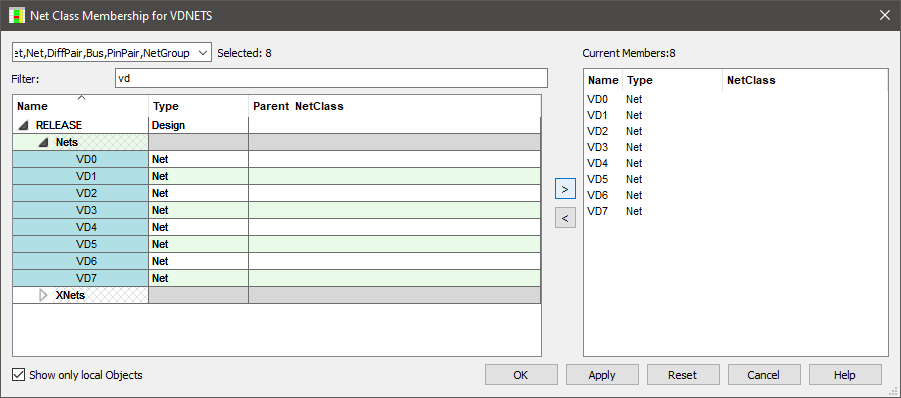Select VD4 in Current Members list

(x=598, y=164)
